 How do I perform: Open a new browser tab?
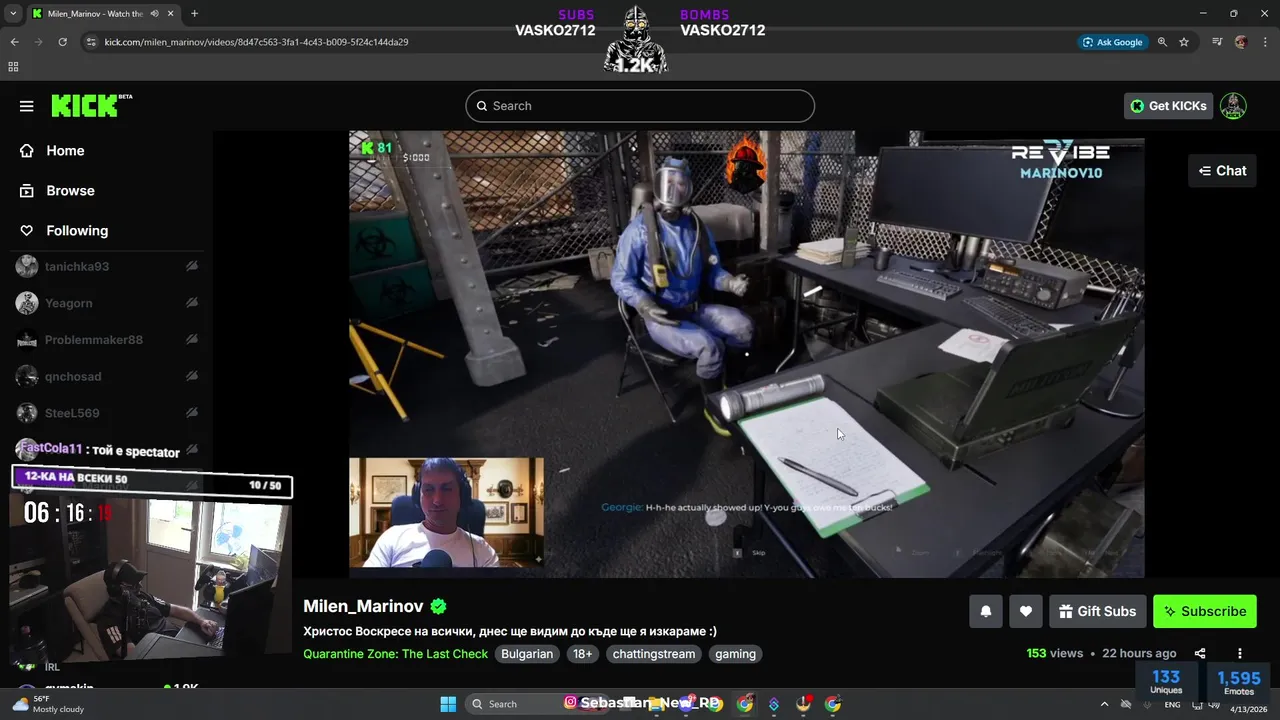(x=194, y=14)
